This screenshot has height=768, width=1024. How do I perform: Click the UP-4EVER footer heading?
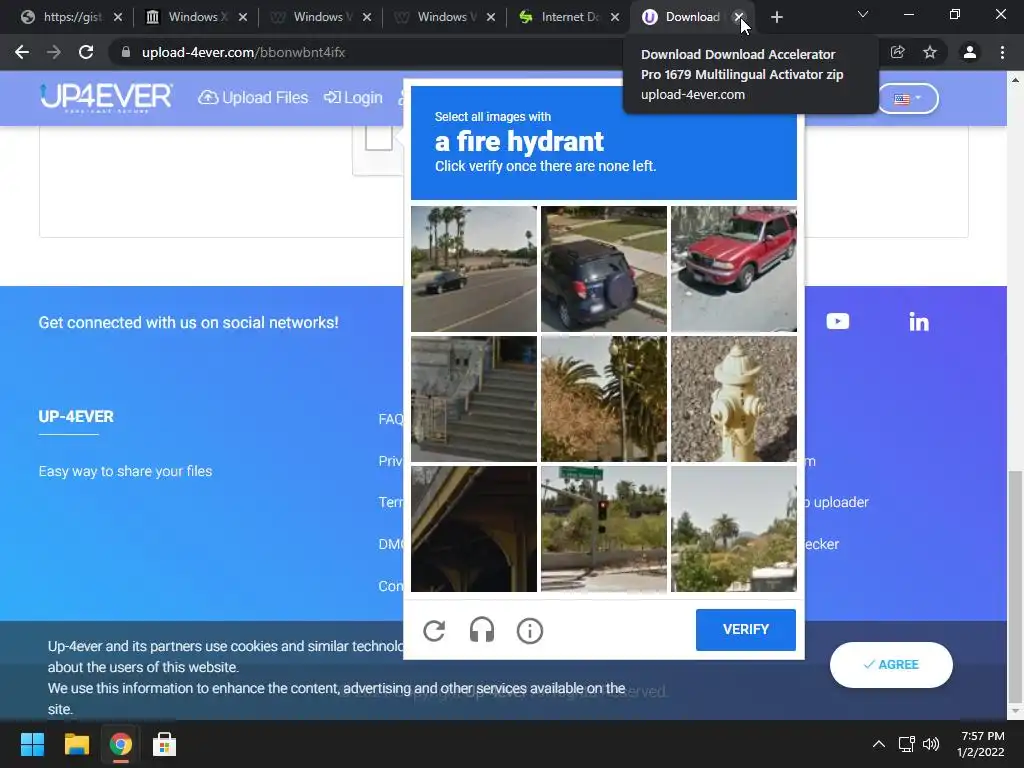pyautogui.click(x=76, y=417)
